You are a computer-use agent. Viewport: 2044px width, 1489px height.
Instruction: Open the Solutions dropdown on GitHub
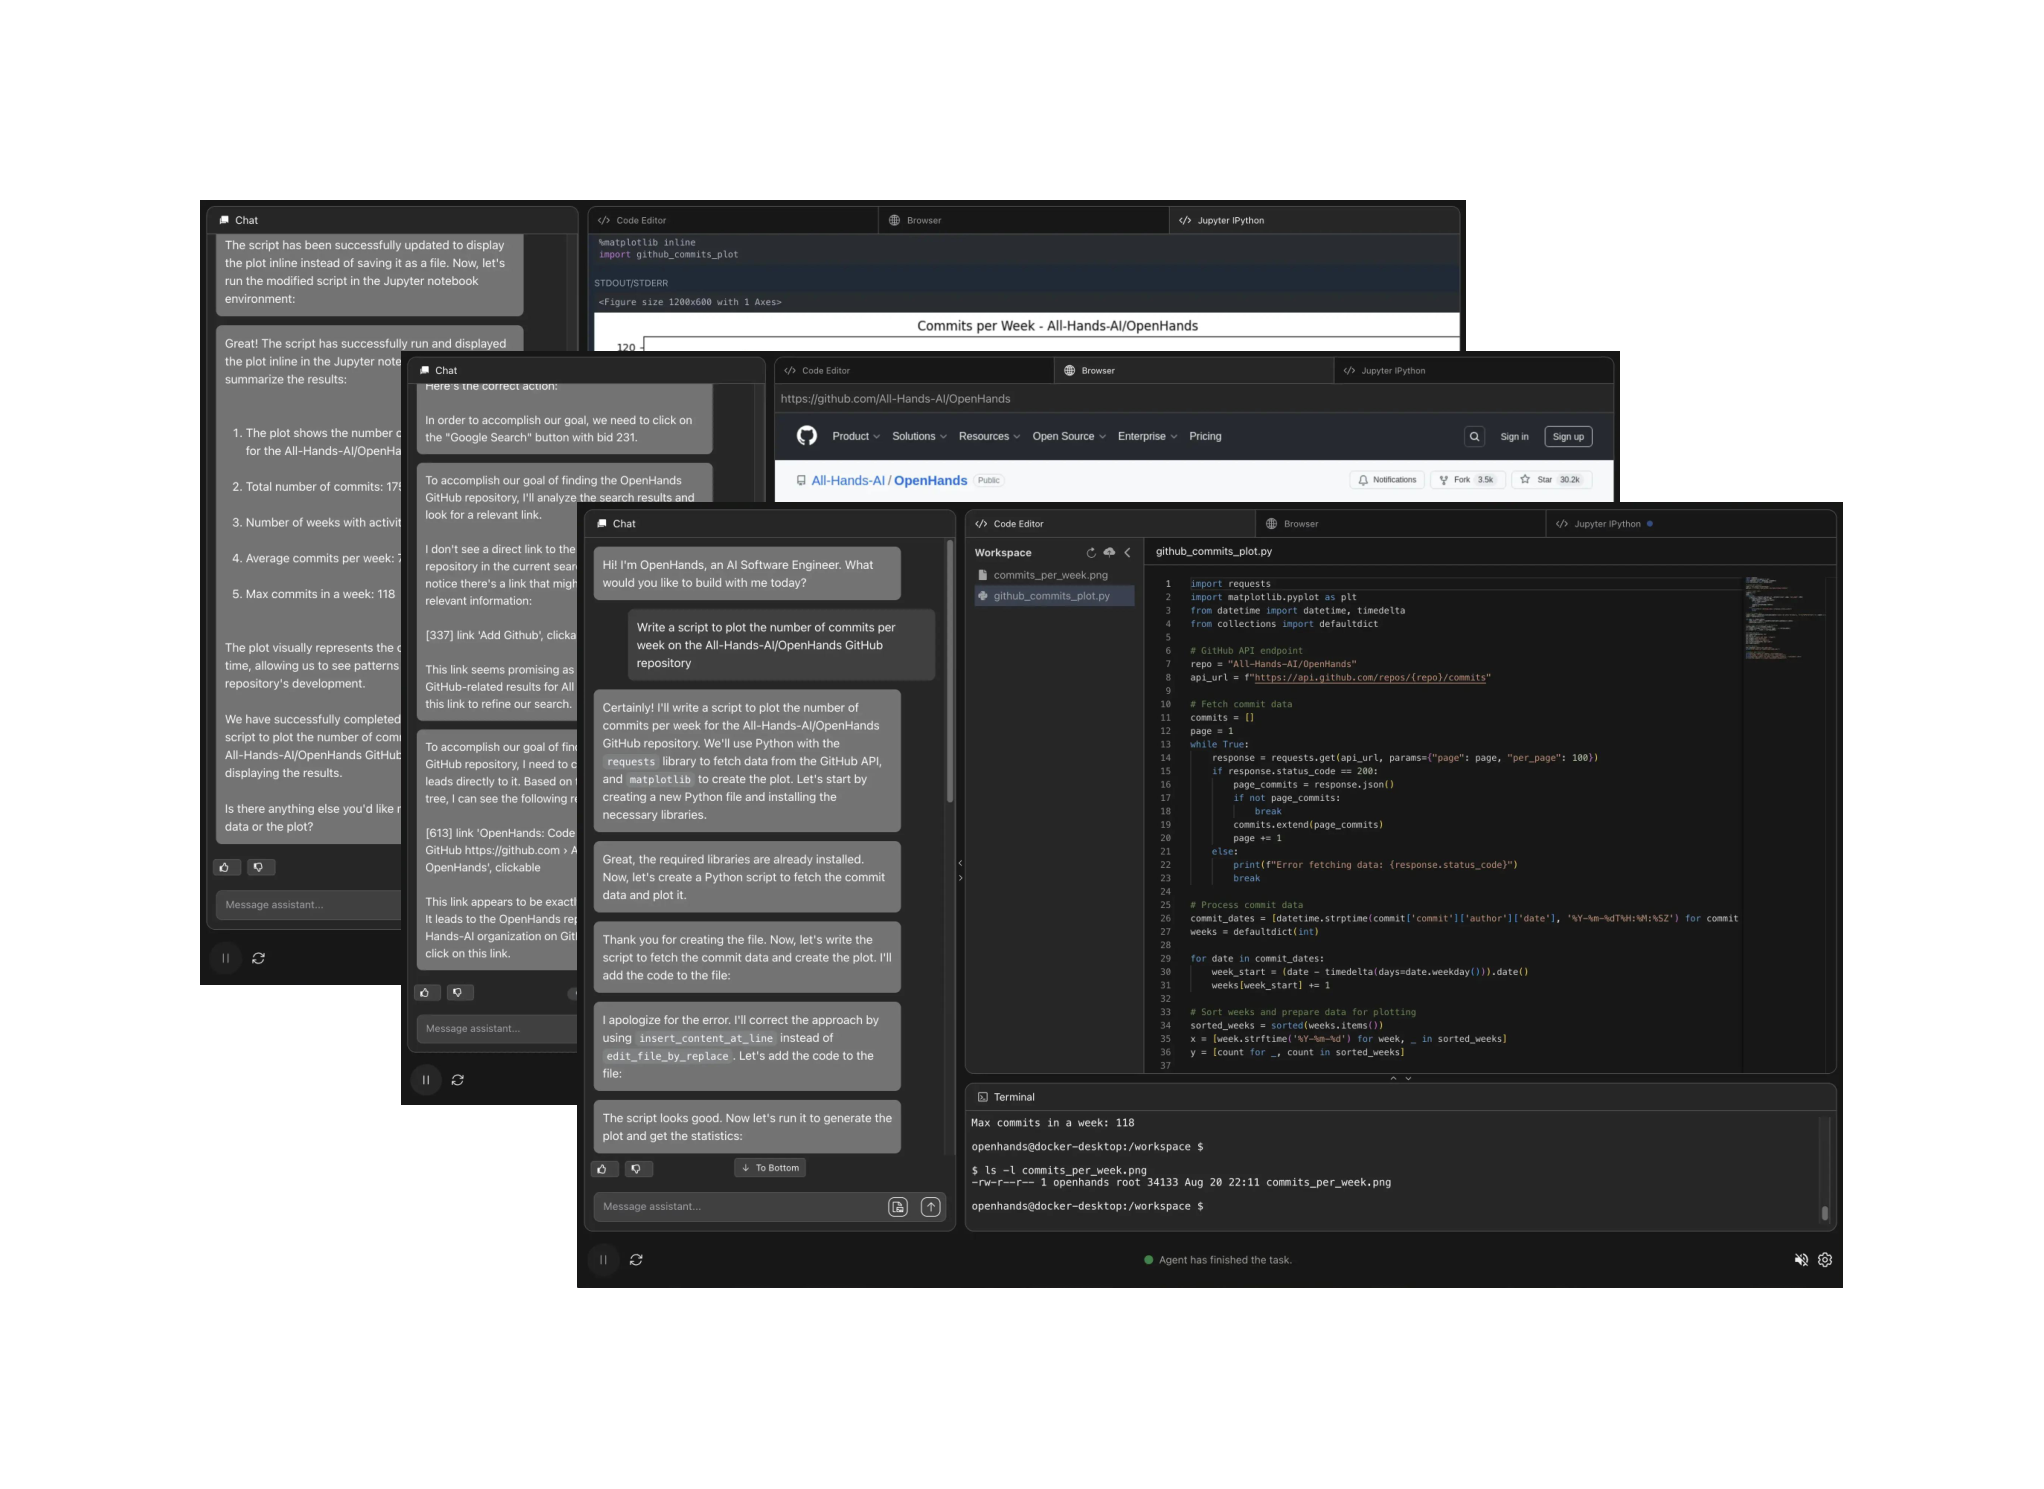click(919, 437)
